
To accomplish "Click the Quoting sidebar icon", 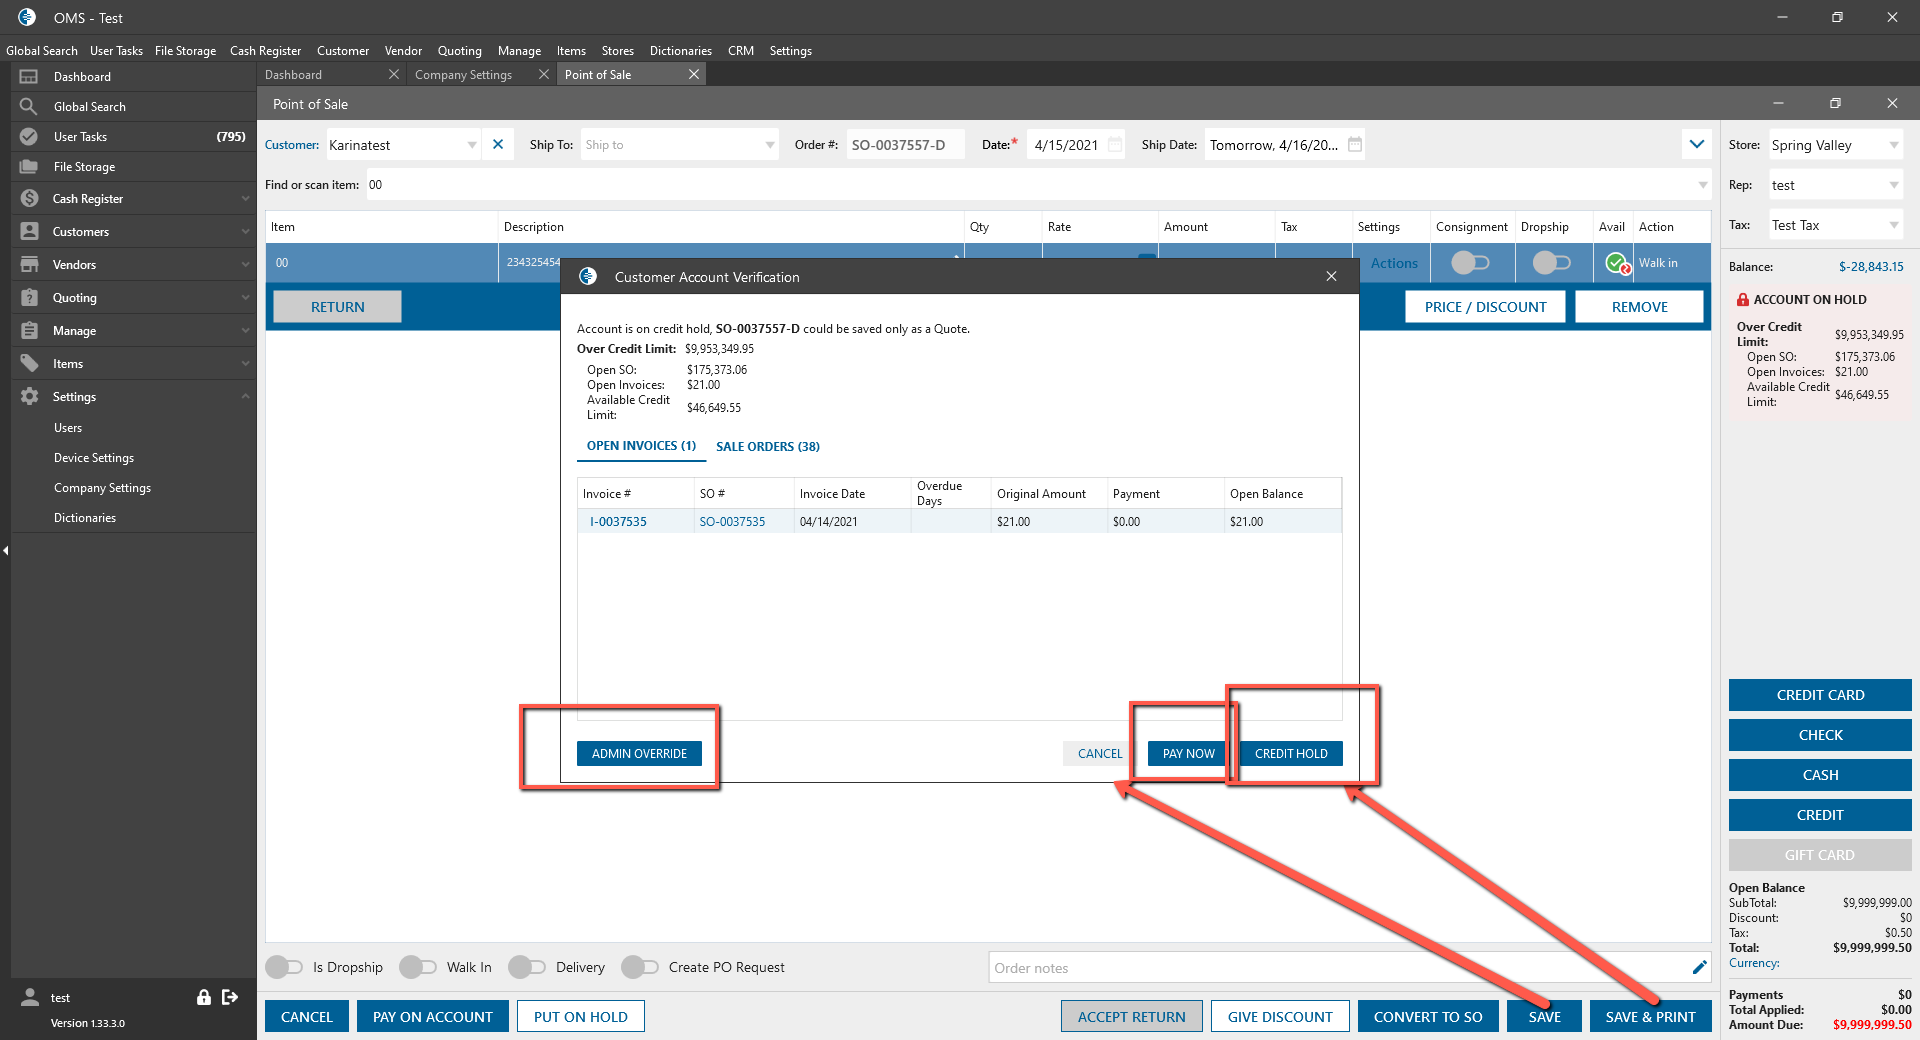I will click(x=29, y=298).
